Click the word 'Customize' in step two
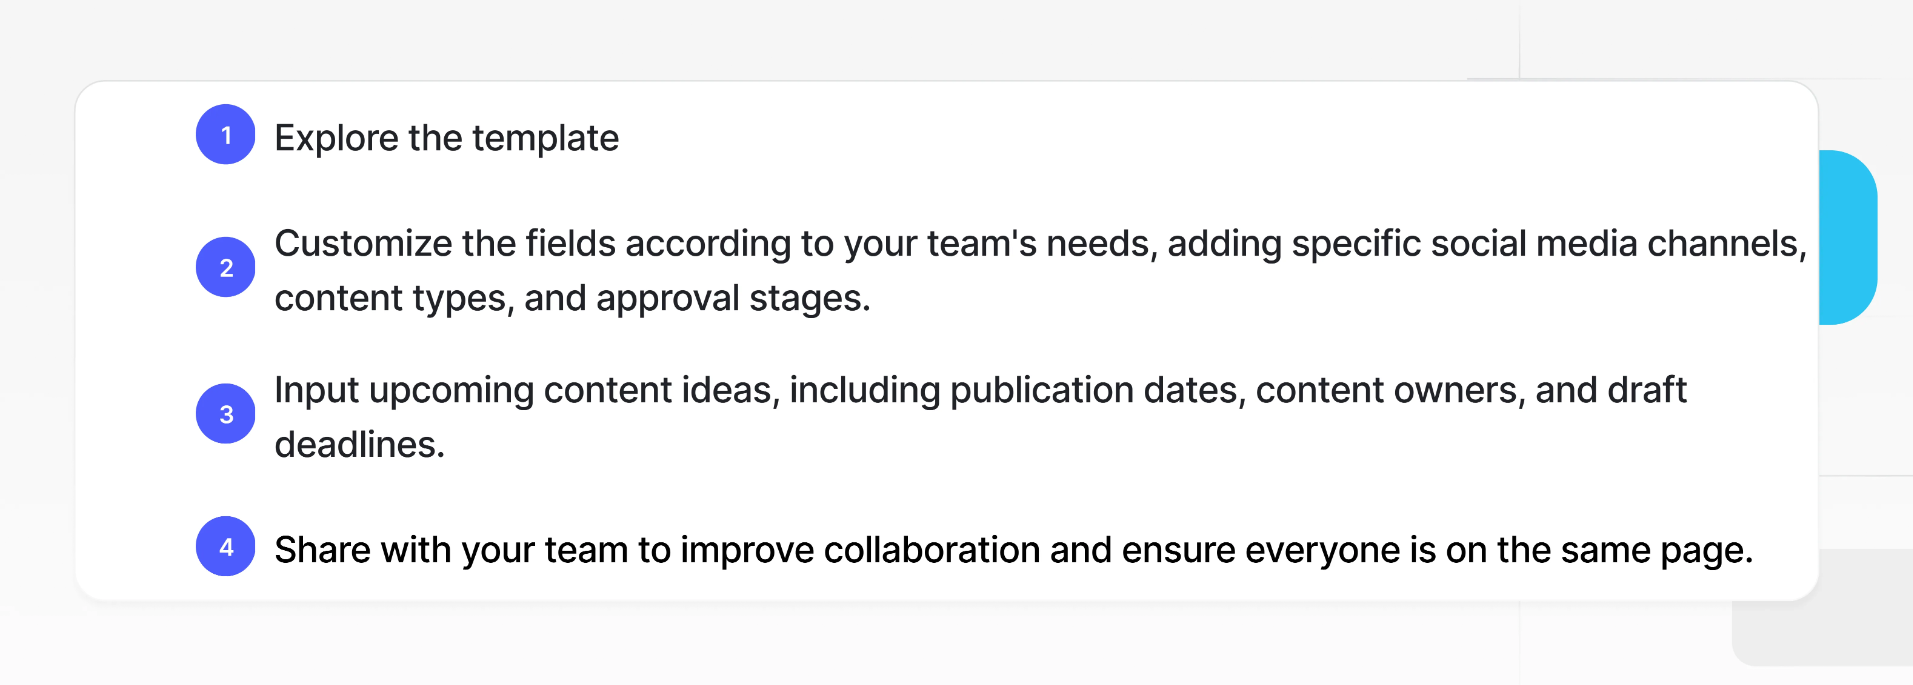Viewport: 1913px width, 685px height. (x=364, y=243)
